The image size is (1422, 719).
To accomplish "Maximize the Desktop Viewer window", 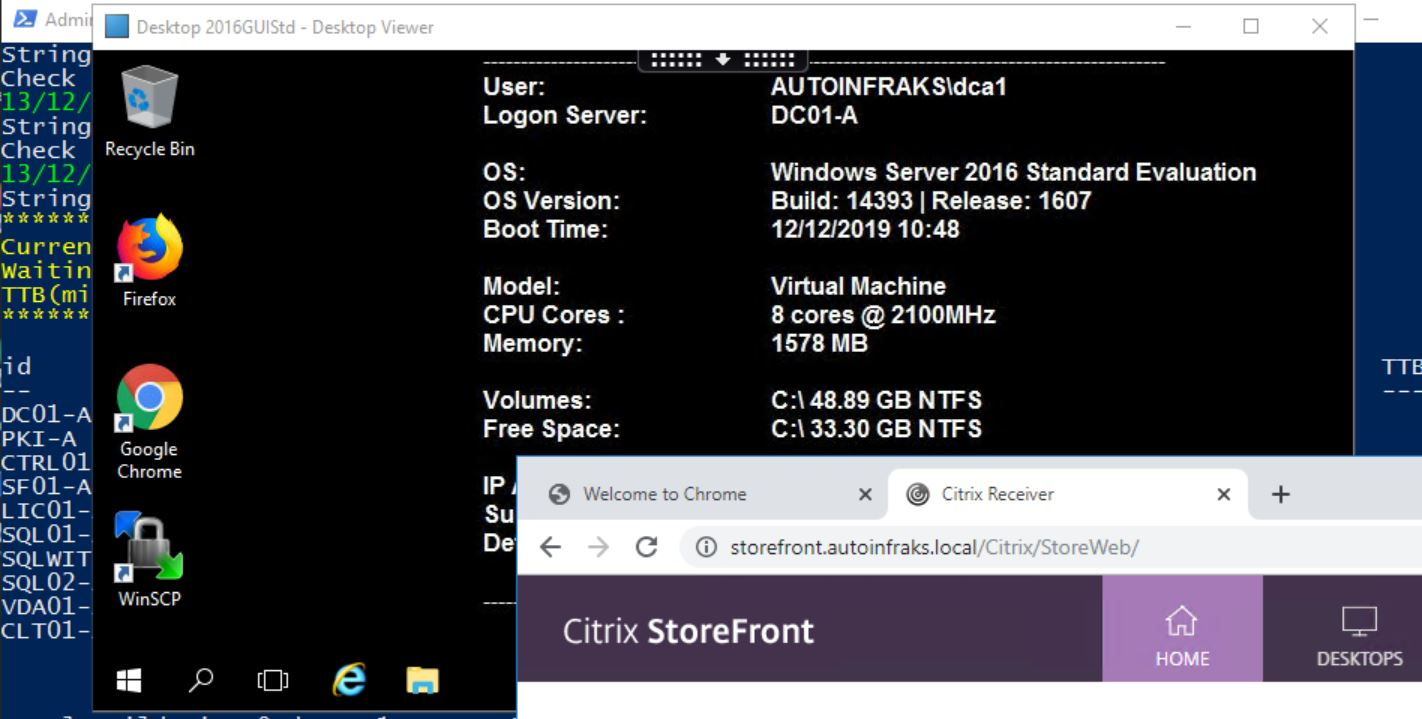I will coord(1251,27).
